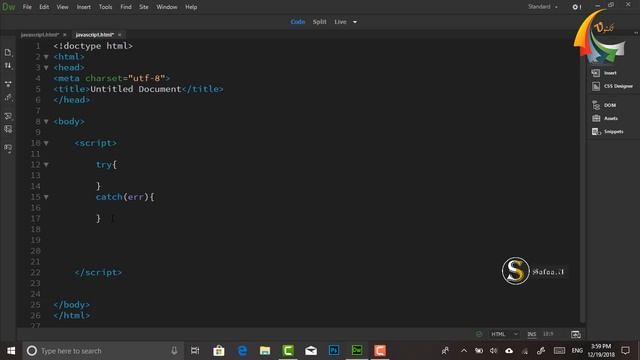Image resolution: width=640 pixels, height=360 pixels.
Task: Open the CSS Designer panel
Action: [x=612, y=86]
